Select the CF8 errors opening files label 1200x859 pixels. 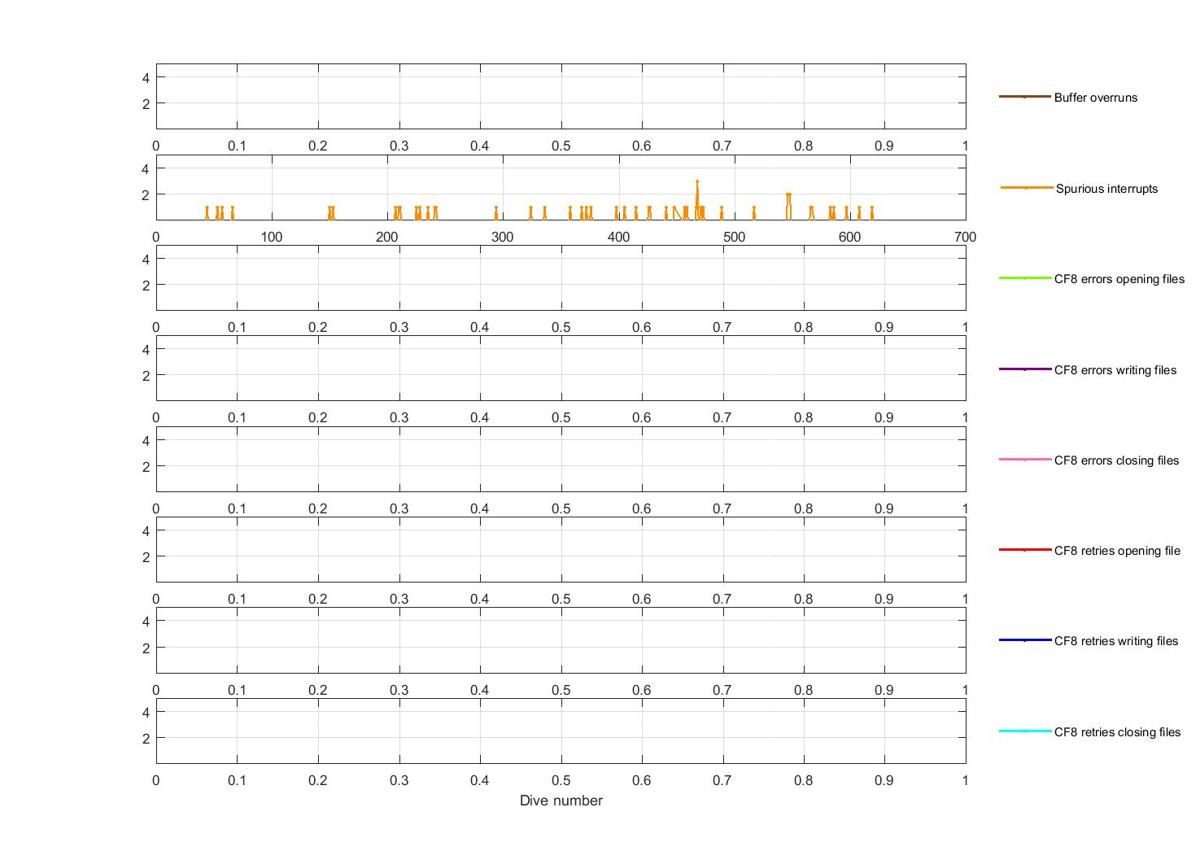click(1119, 279)
